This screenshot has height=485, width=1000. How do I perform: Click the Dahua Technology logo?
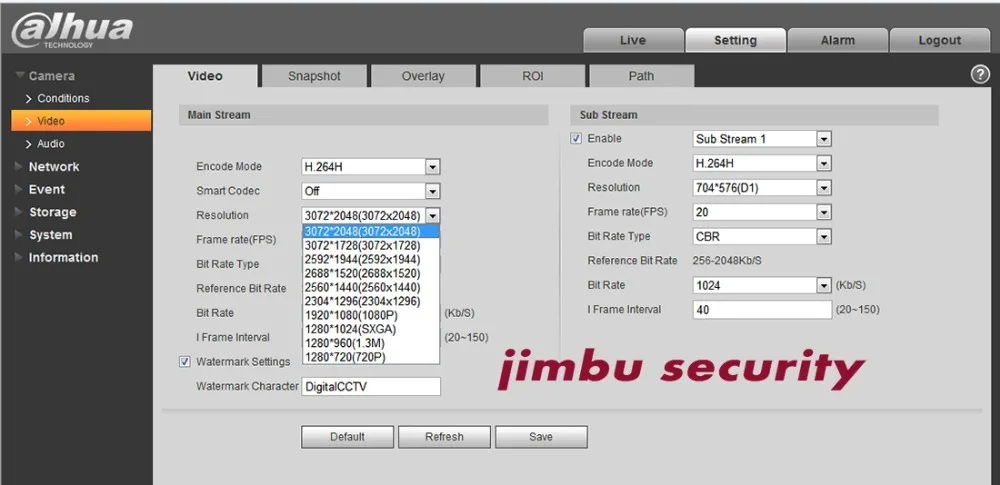(72, 30)
